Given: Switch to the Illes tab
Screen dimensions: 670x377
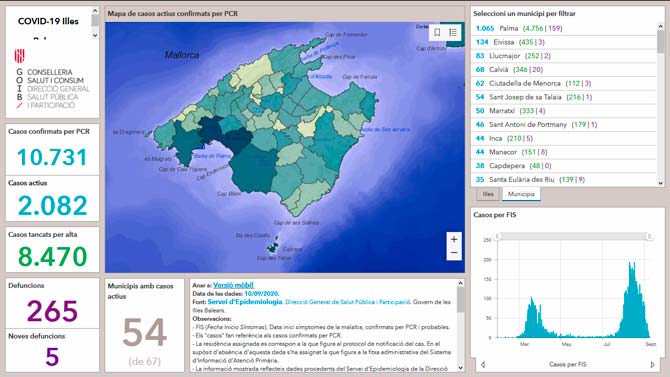Looking at the screenshot, I should click(488, 194).
